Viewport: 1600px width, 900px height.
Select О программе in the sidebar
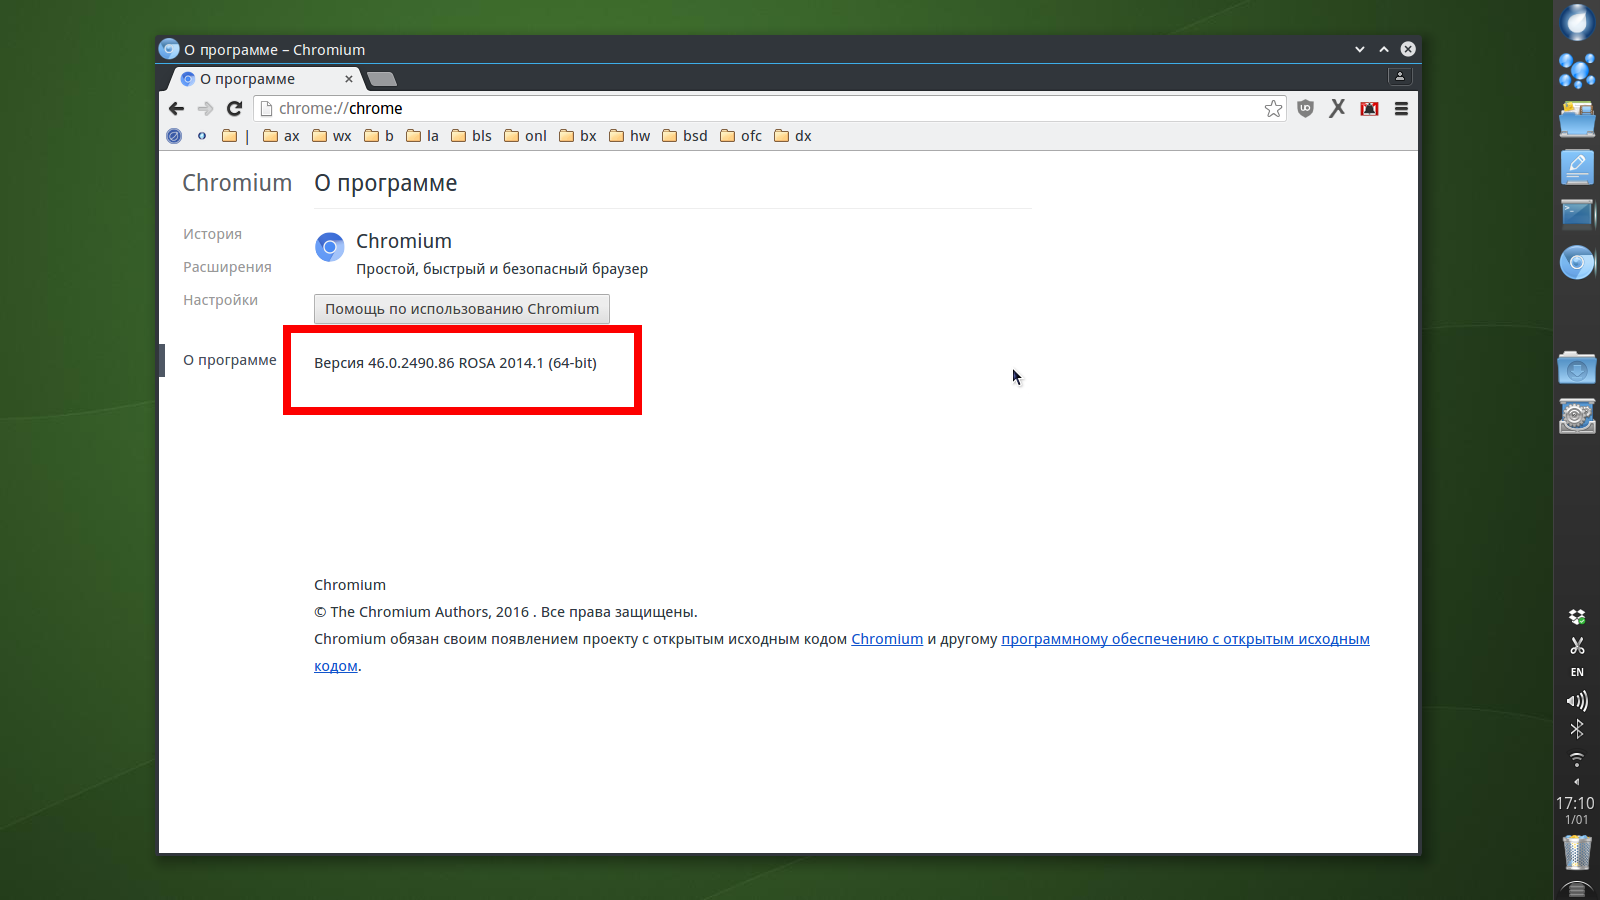pyautogui.click(x=230, y=360)
